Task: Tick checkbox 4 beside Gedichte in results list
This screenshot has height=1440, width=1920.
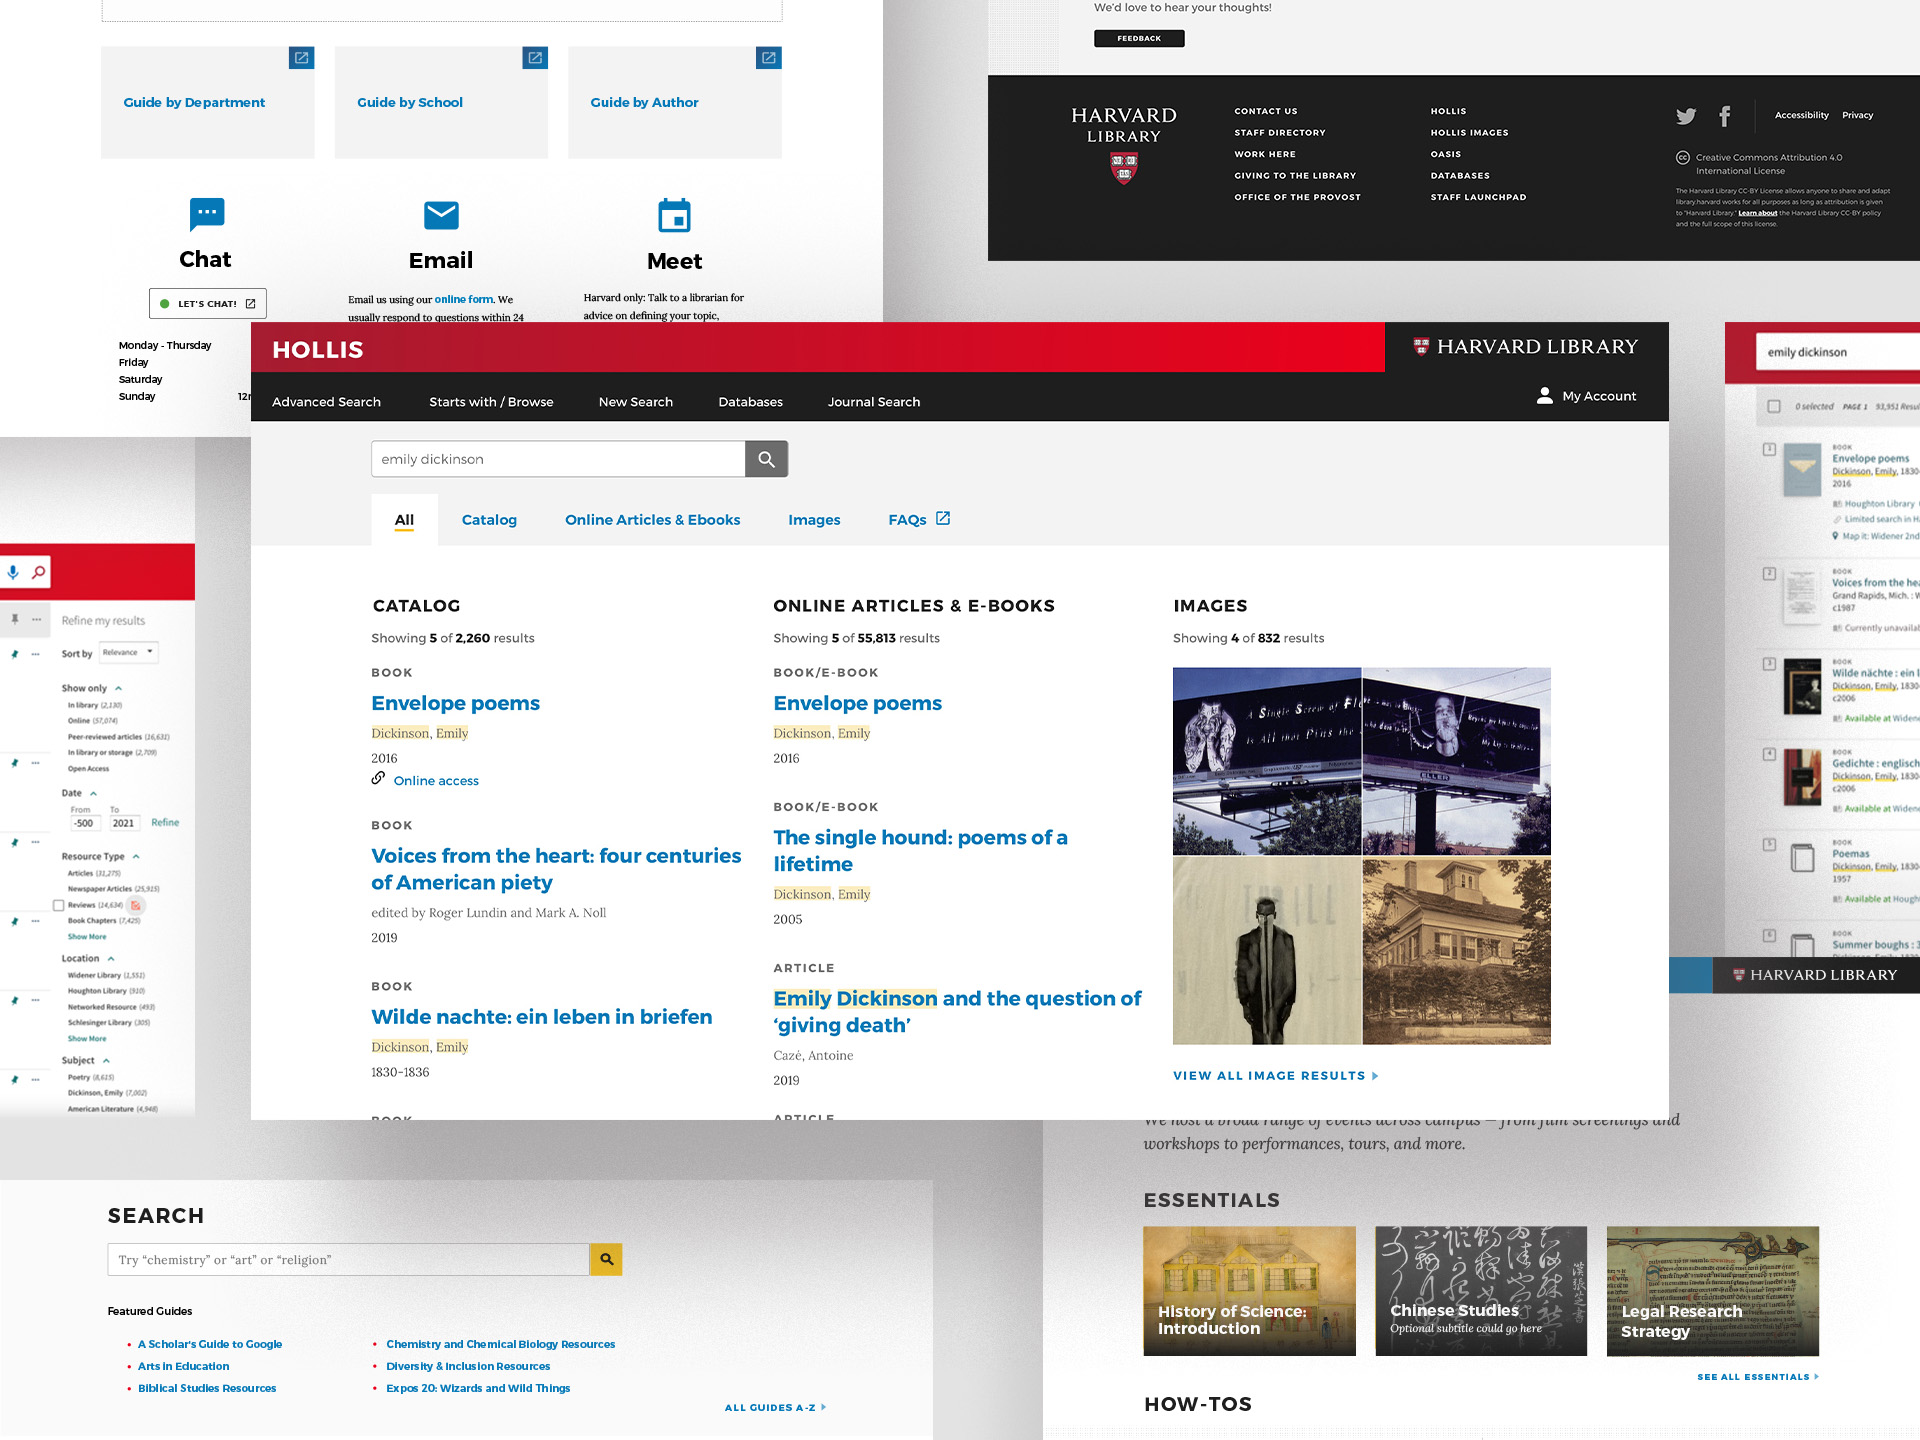Action: pyautogui.click(x=1769, y=754)
